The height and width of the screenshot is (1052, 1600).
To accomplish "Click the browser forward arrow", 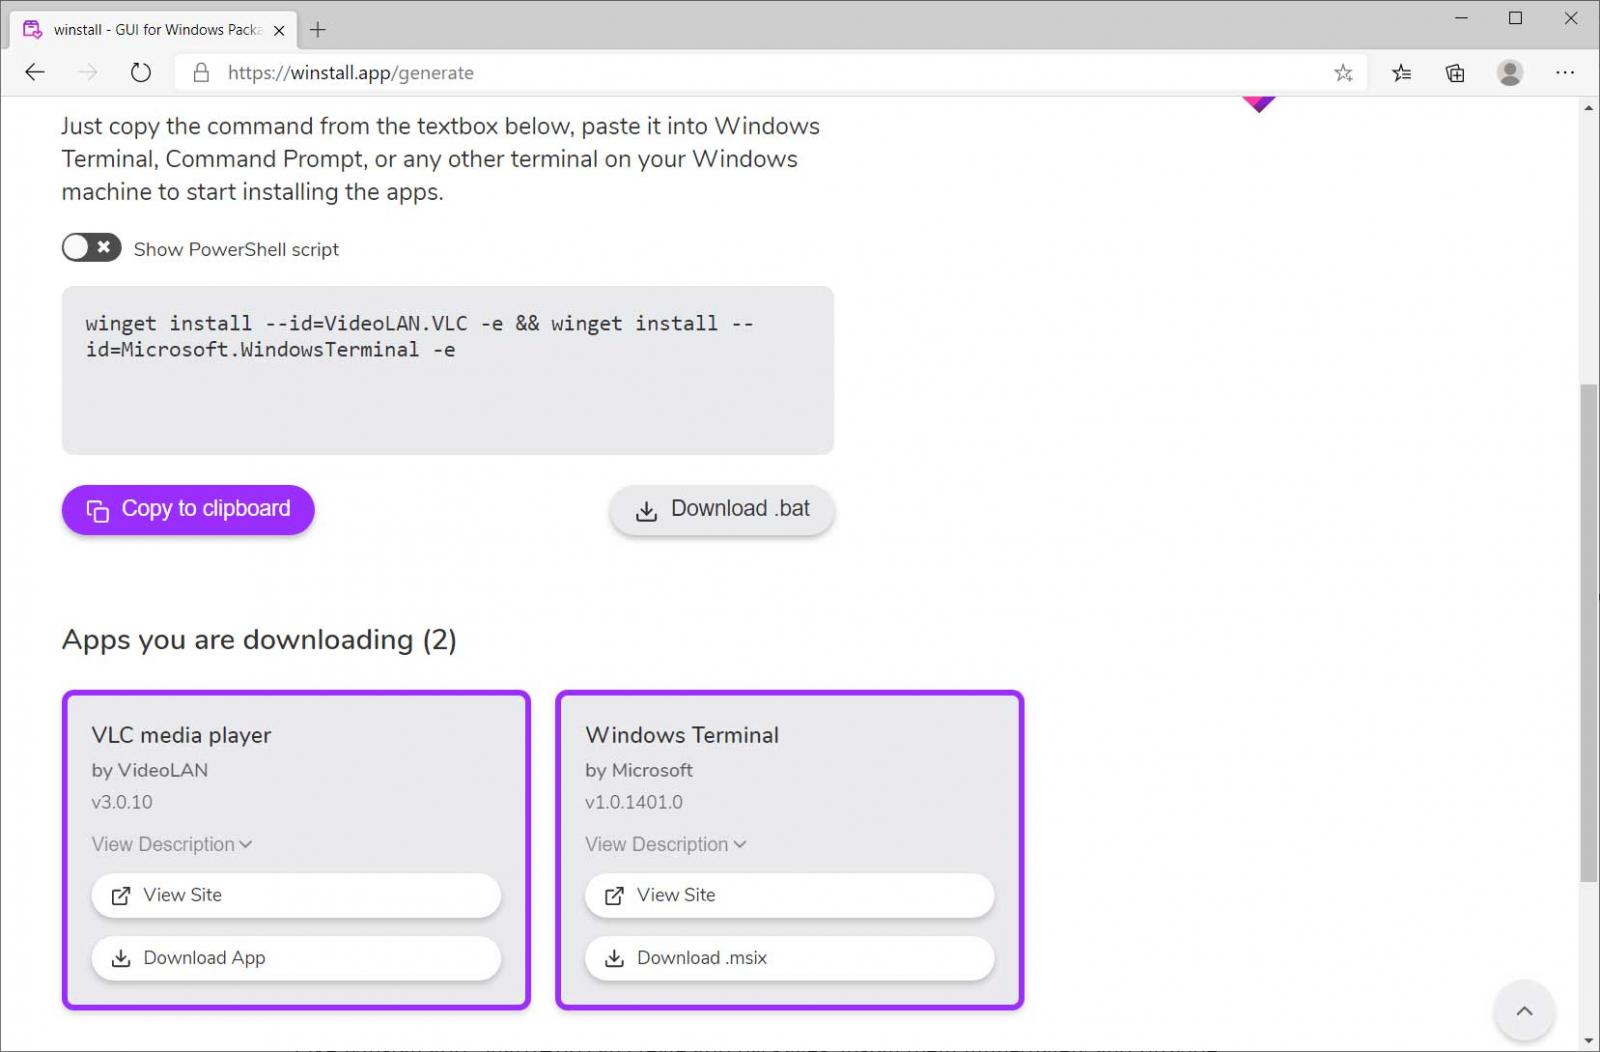I will click(x=88, y=72).
